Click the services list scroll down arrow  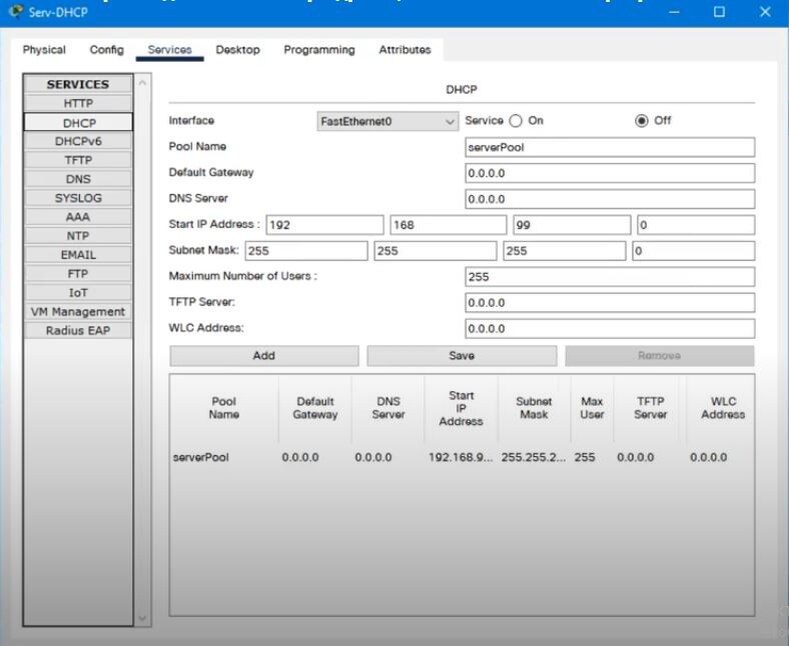tap(142, 618)
